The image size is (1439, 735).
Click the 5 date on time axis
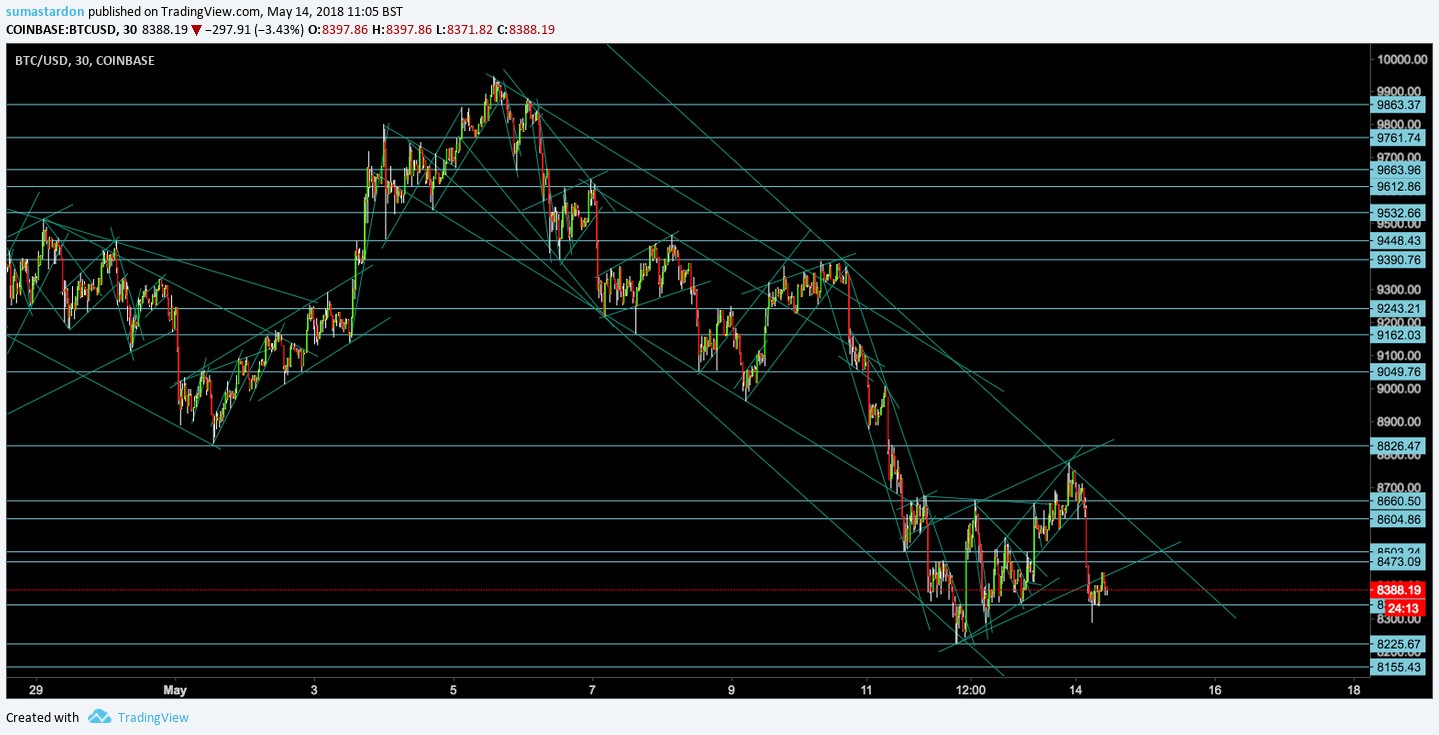pos(453,690)
